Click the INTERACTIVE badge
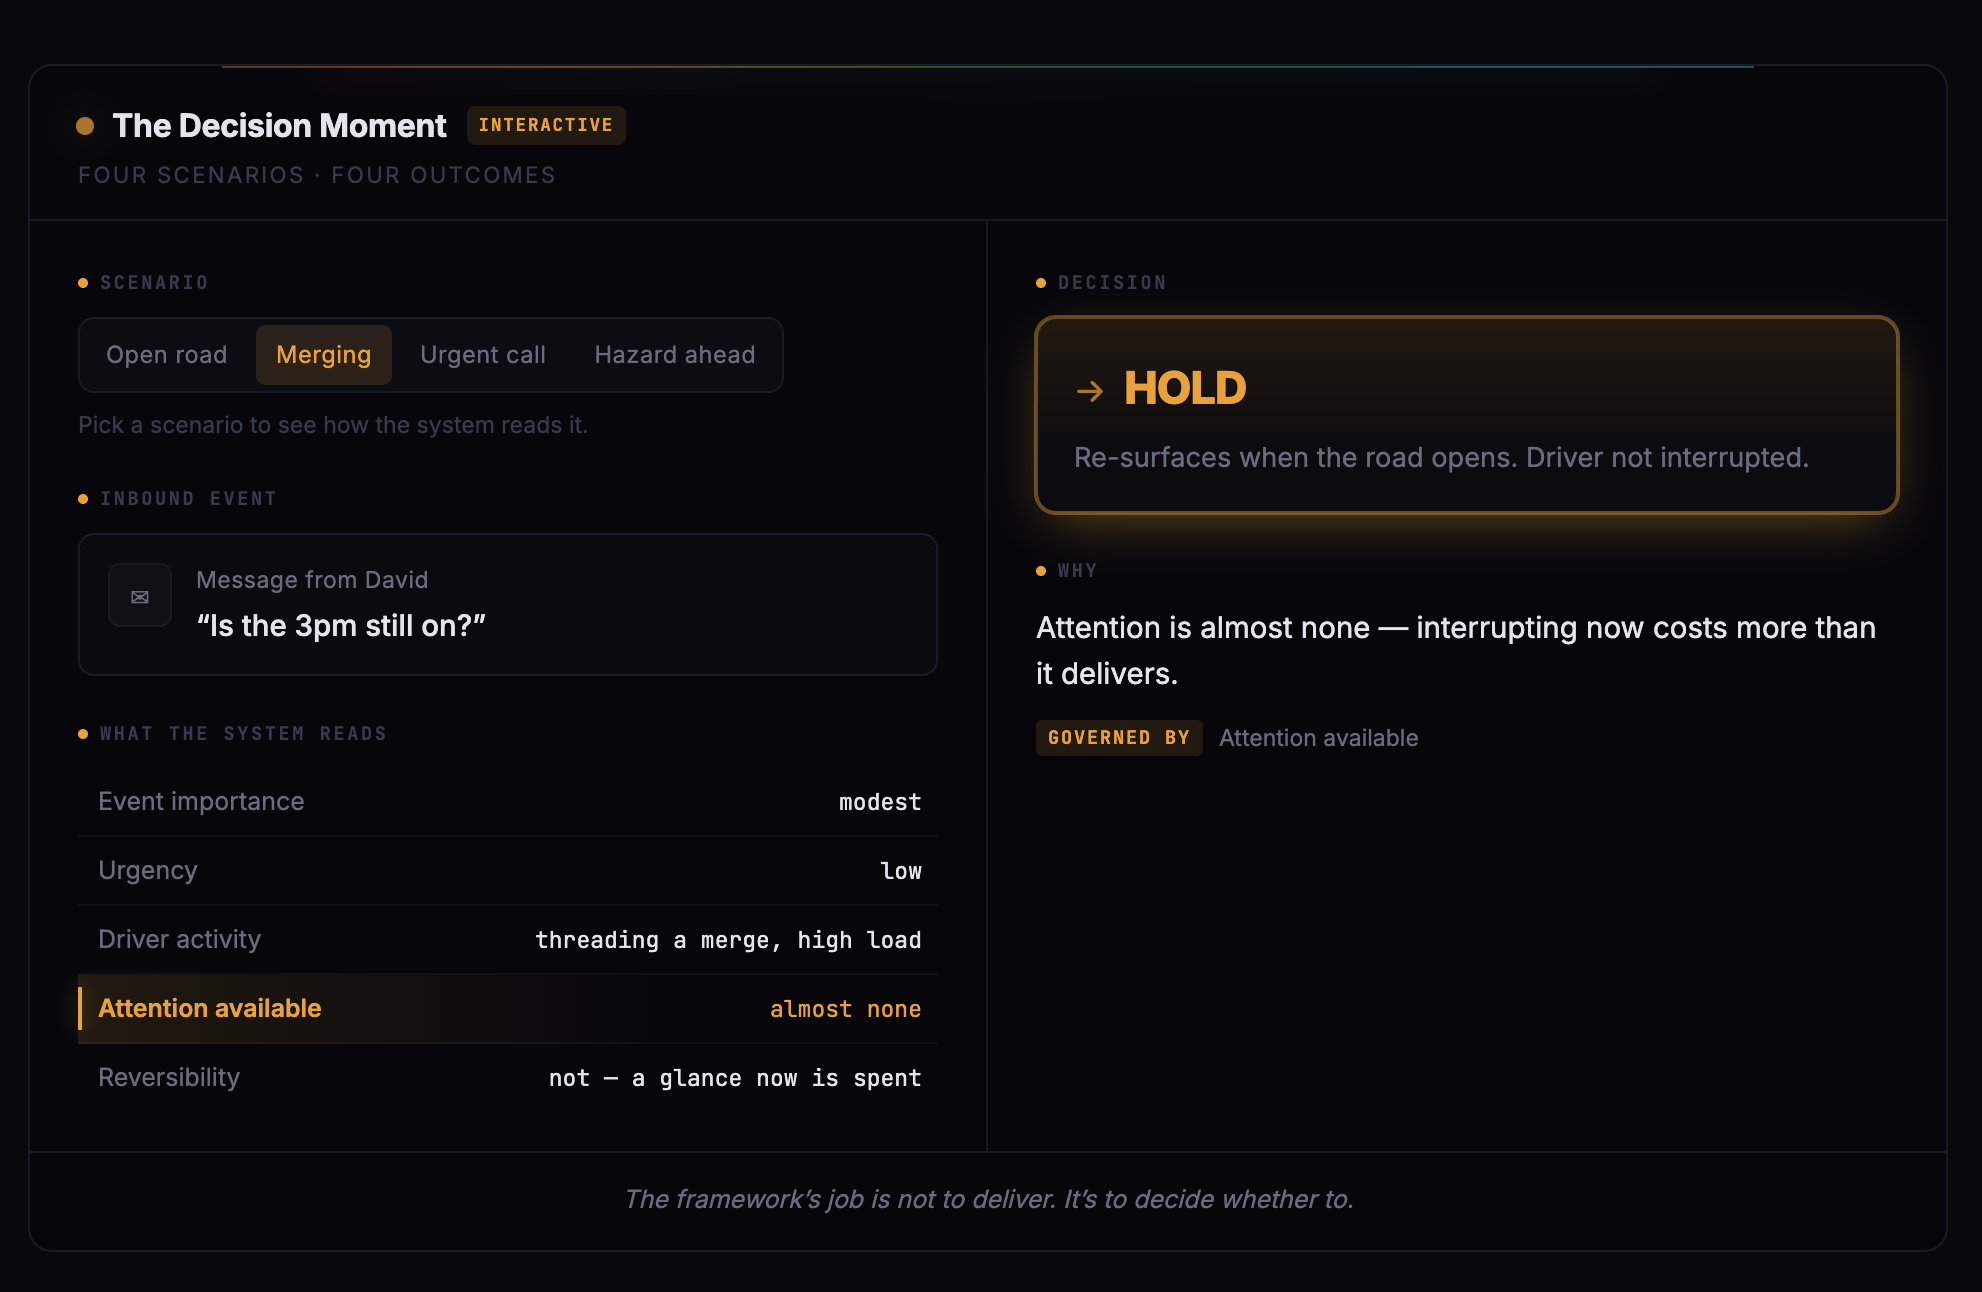1982x1292 pixels. pos(546,125)
